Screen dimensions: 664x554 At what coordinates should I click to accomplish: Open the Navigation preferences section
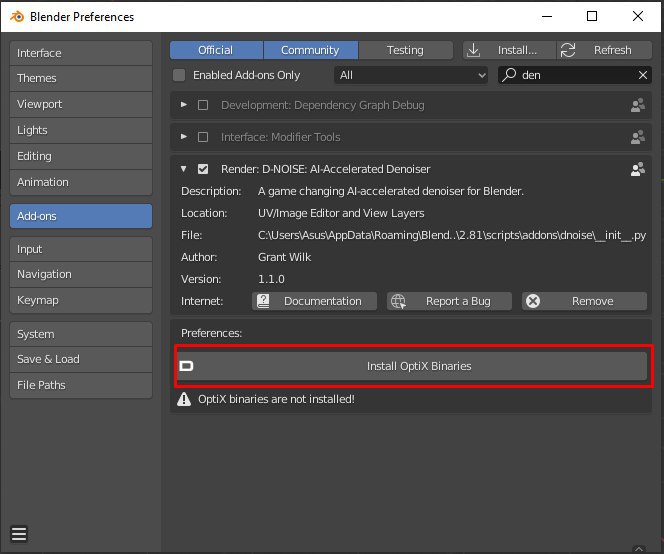(81, 274)
